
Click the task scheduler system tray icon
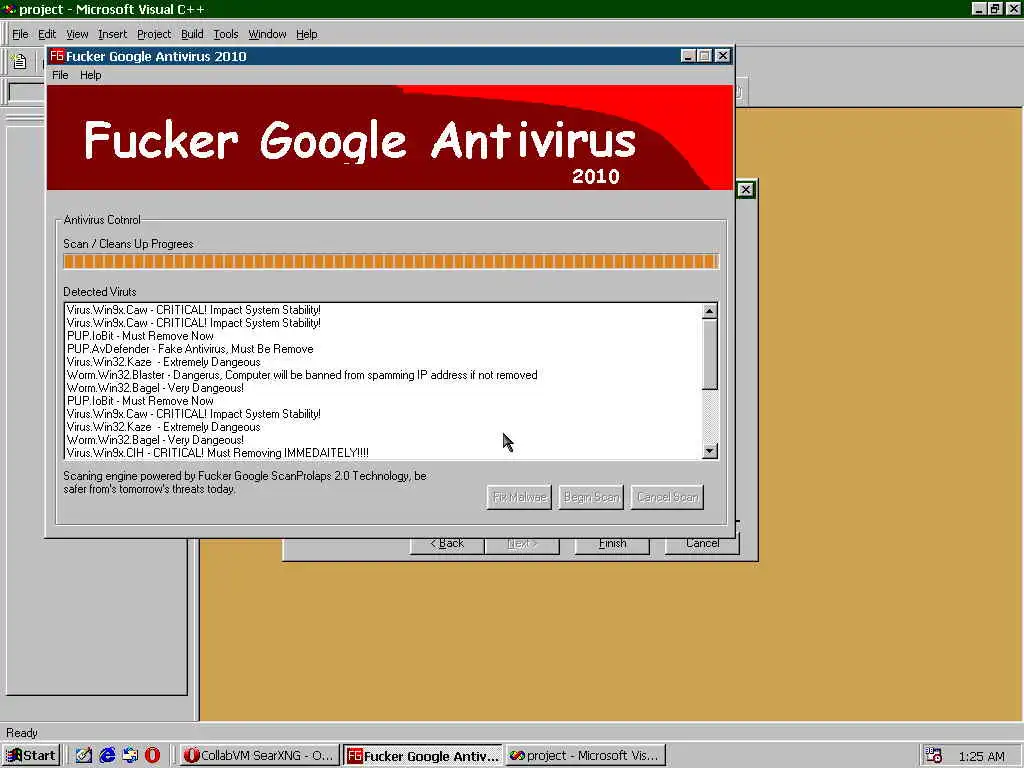(x=933, y=756)
